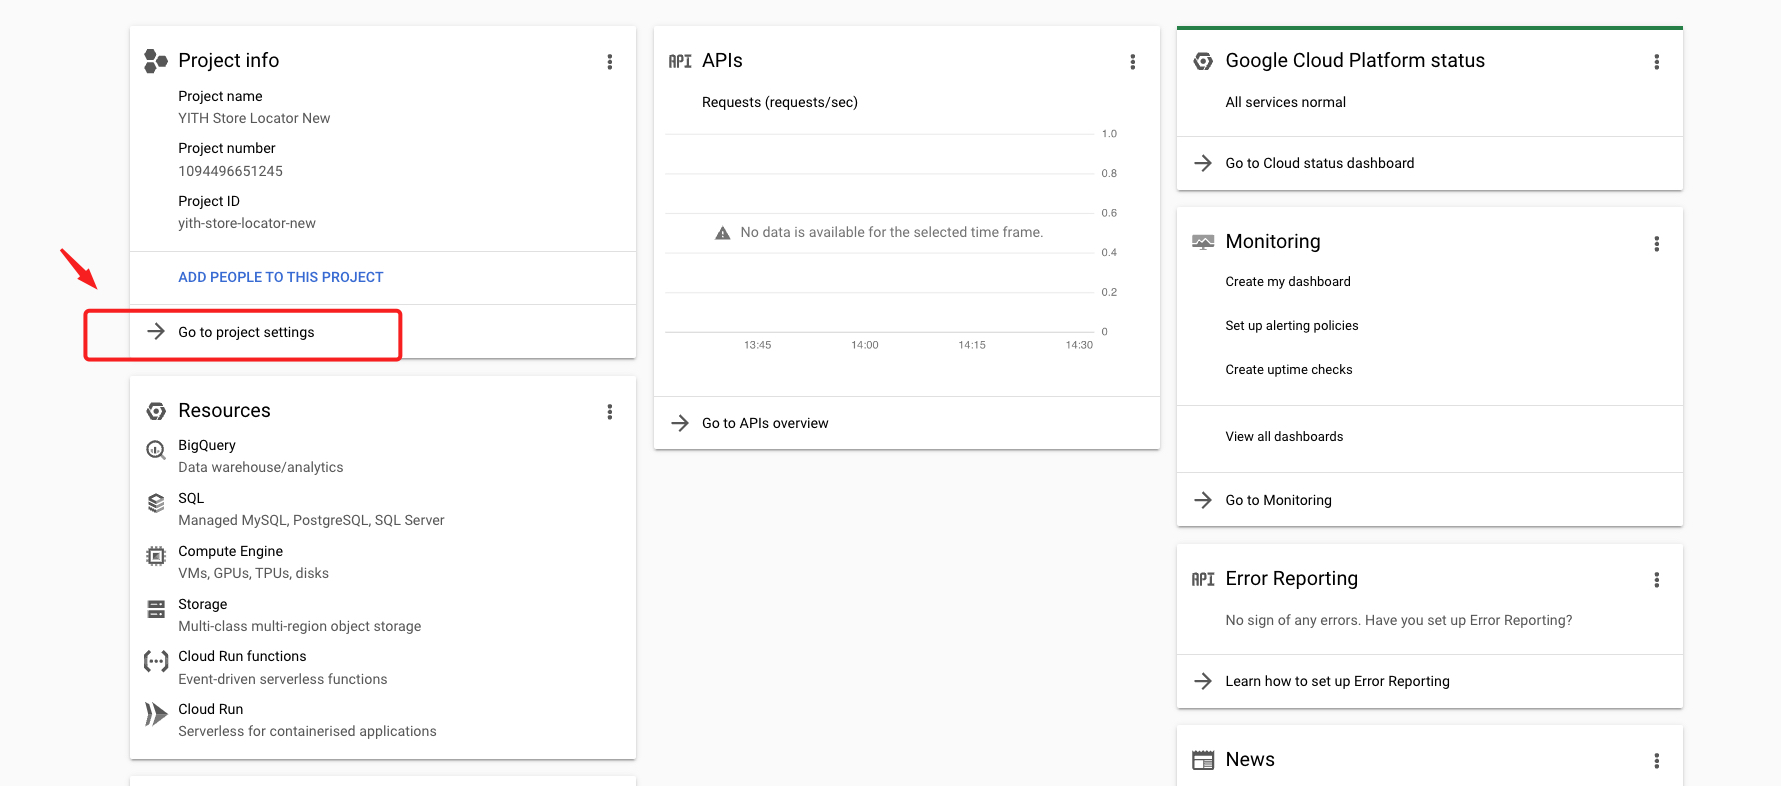Click arrow icon beside Go to APIs overview
This screenshot has height=786, width=1781.
[680, 423]
